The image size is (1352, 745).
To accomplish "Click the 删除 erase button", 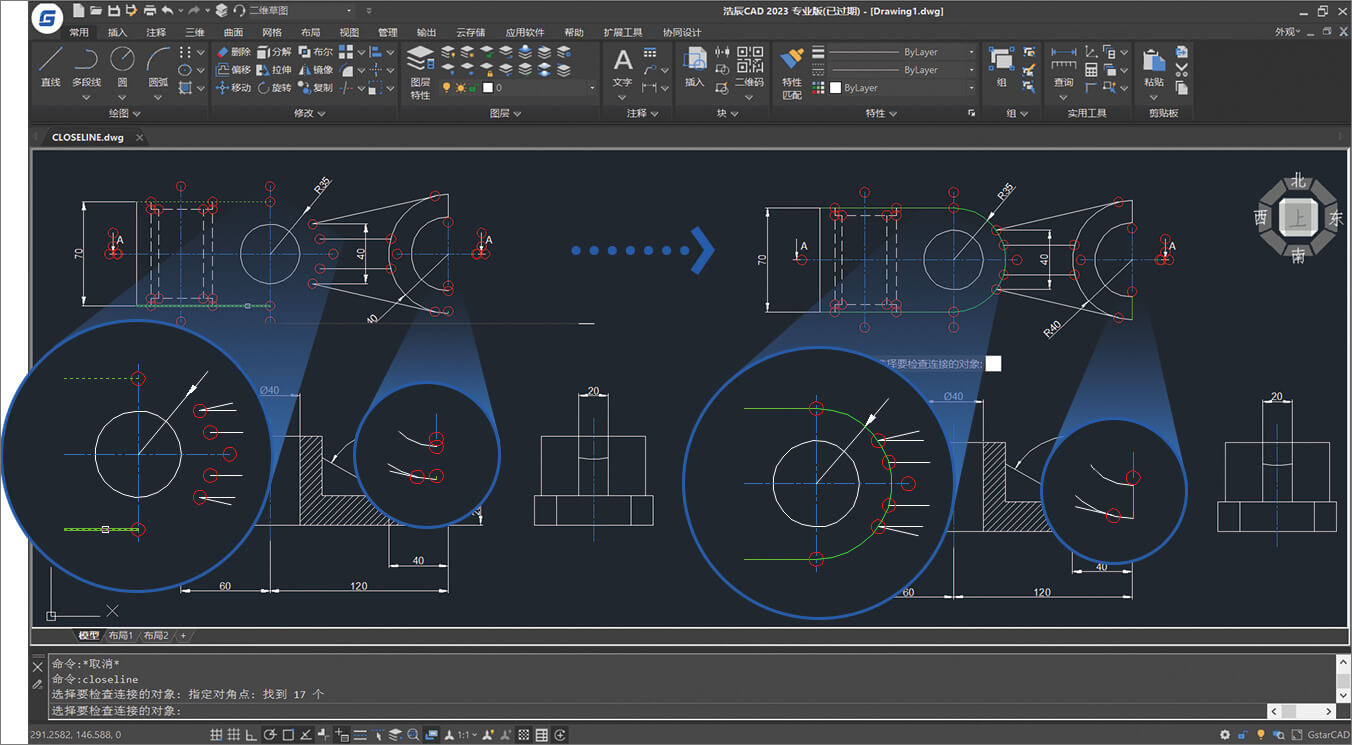I will click(x=234, y=52).
